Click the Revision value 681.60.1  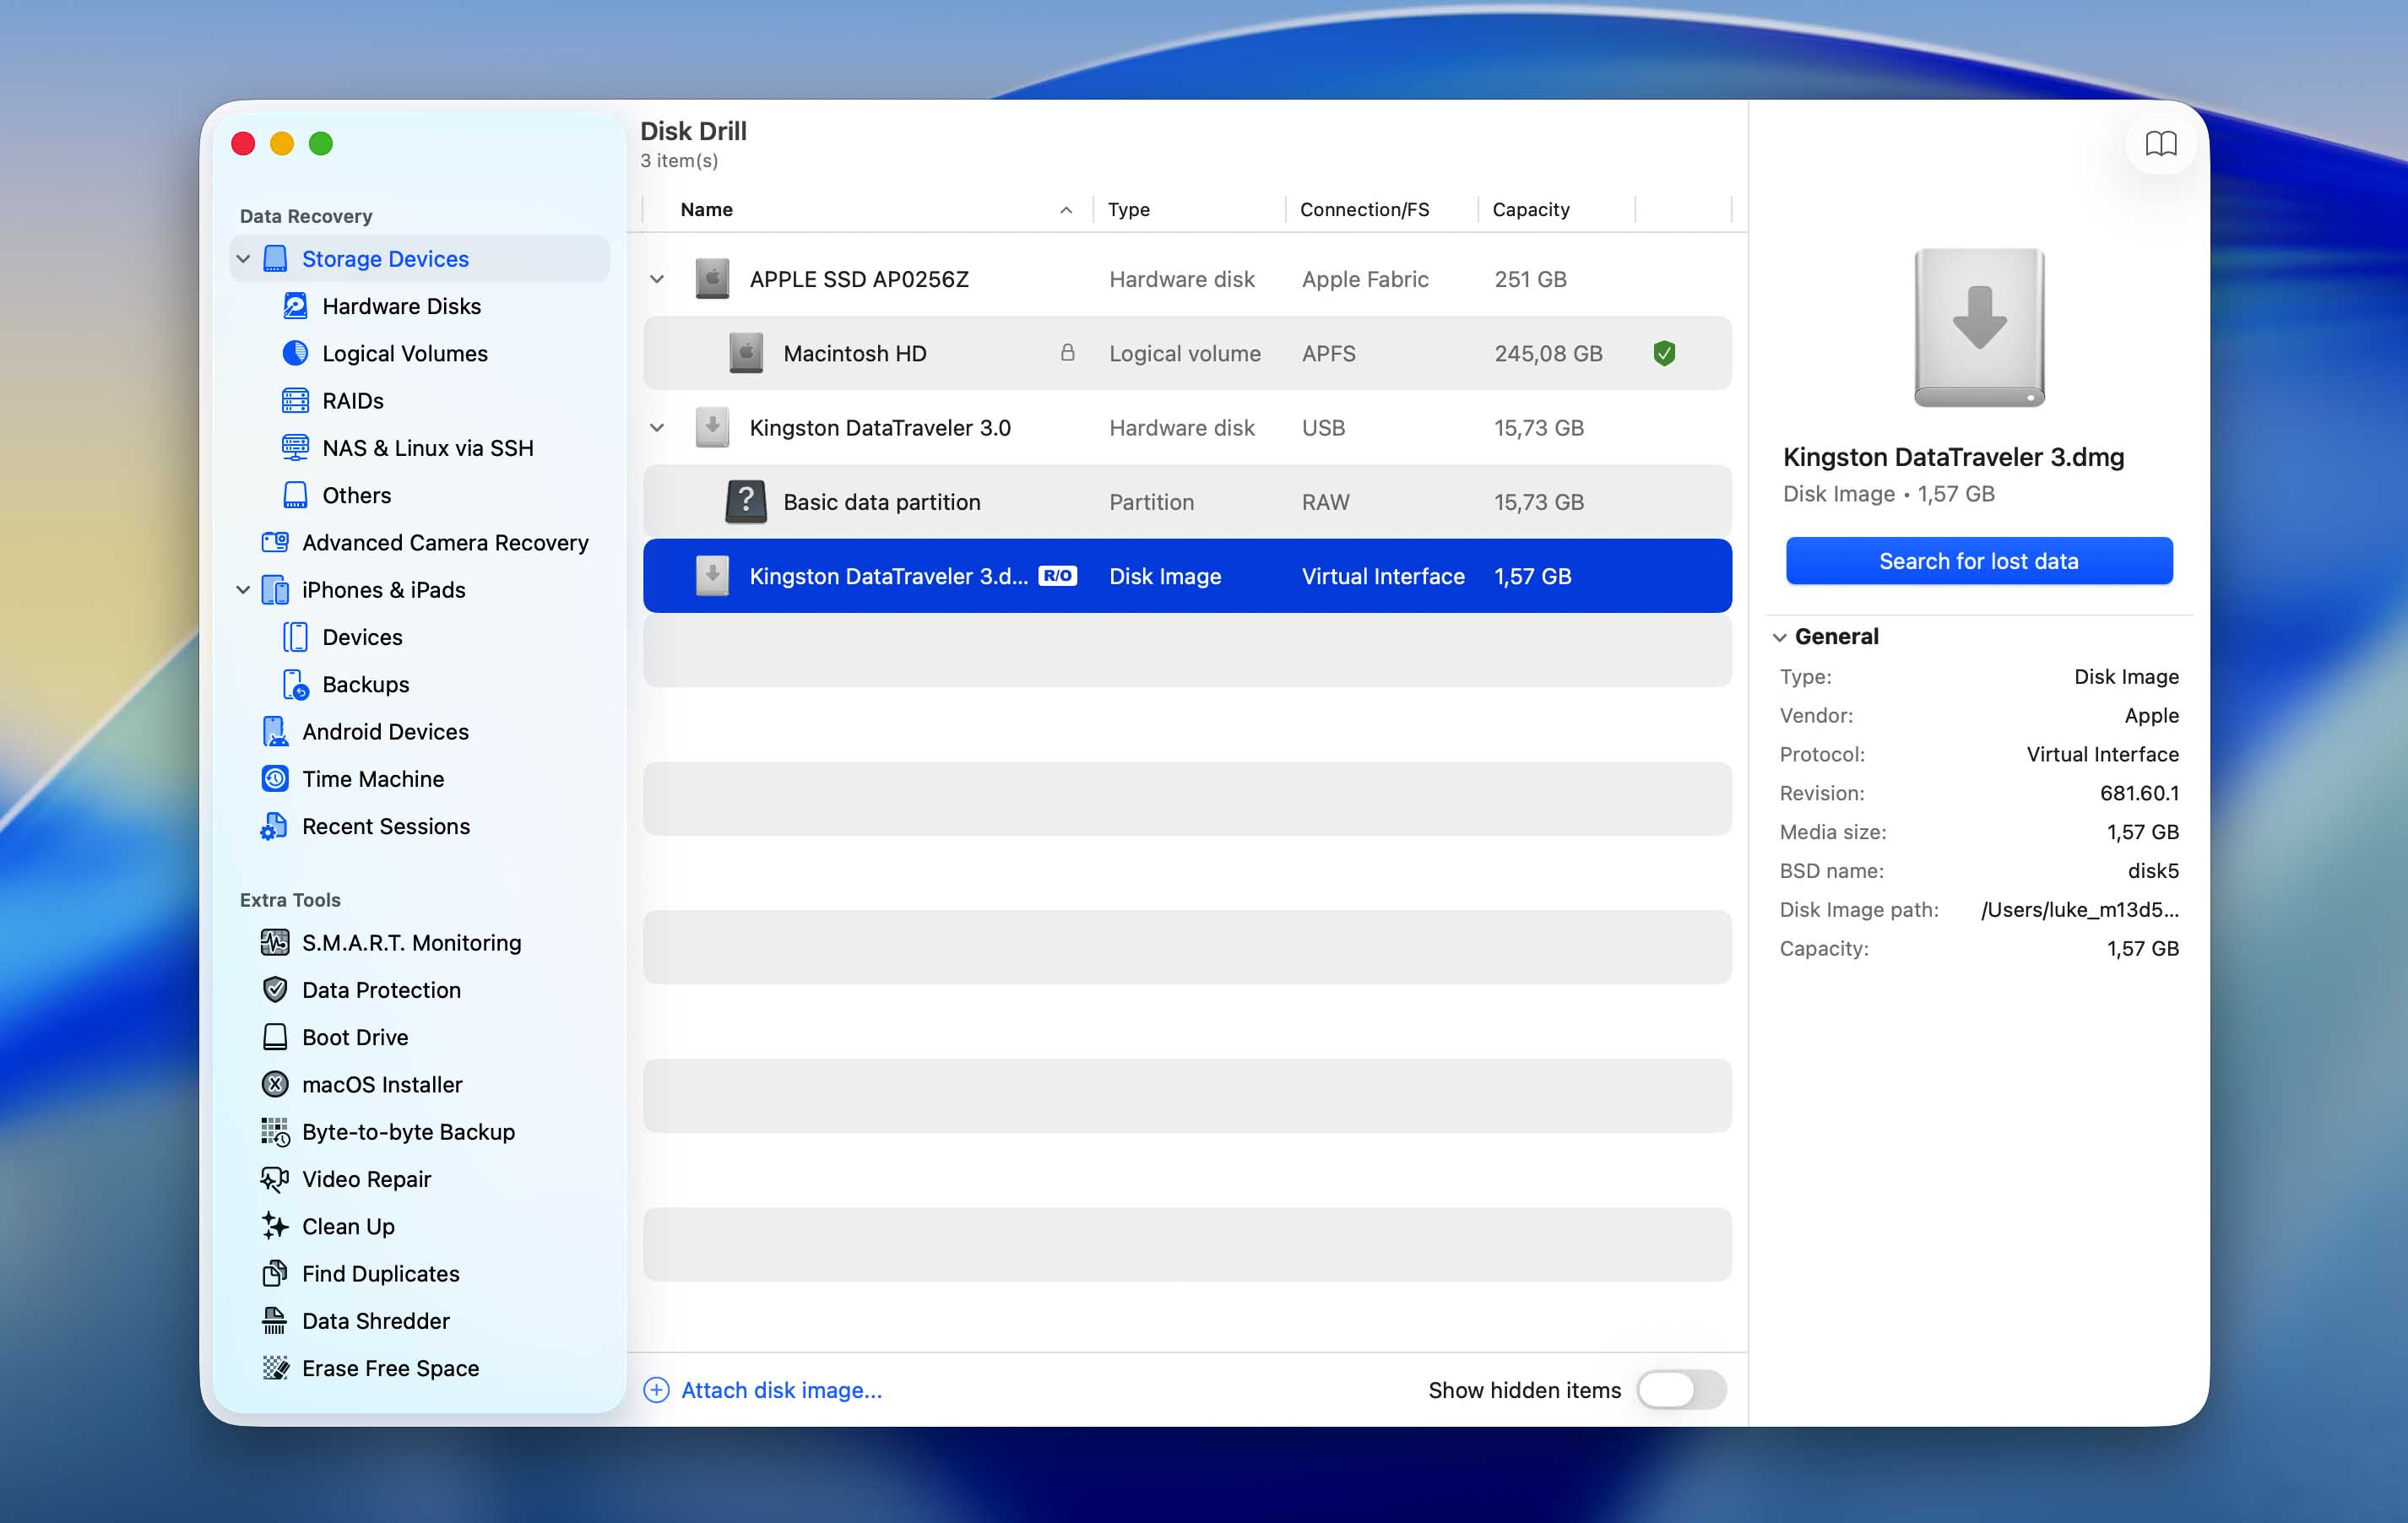pos(2139,793)
